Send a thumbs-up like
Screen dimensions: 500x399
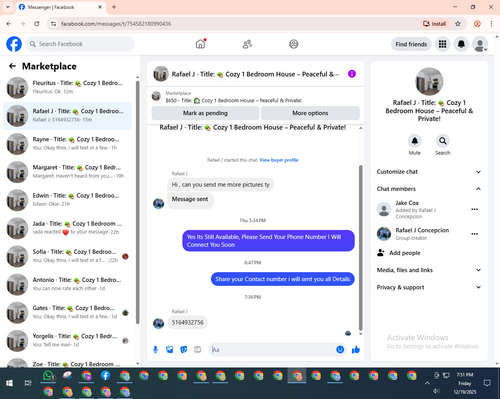[x=356, y=349]
